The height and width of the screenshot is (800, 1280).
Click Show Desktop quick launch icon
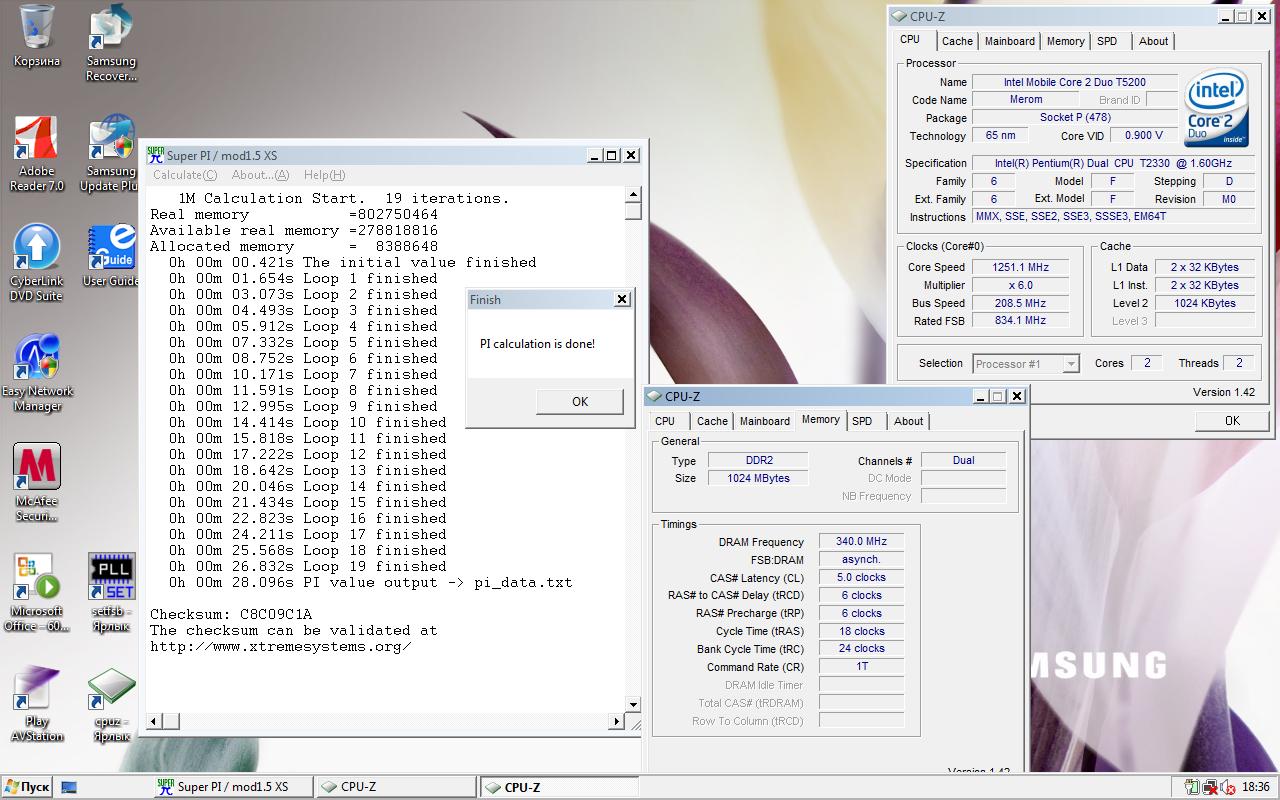[x=69, y=787]
